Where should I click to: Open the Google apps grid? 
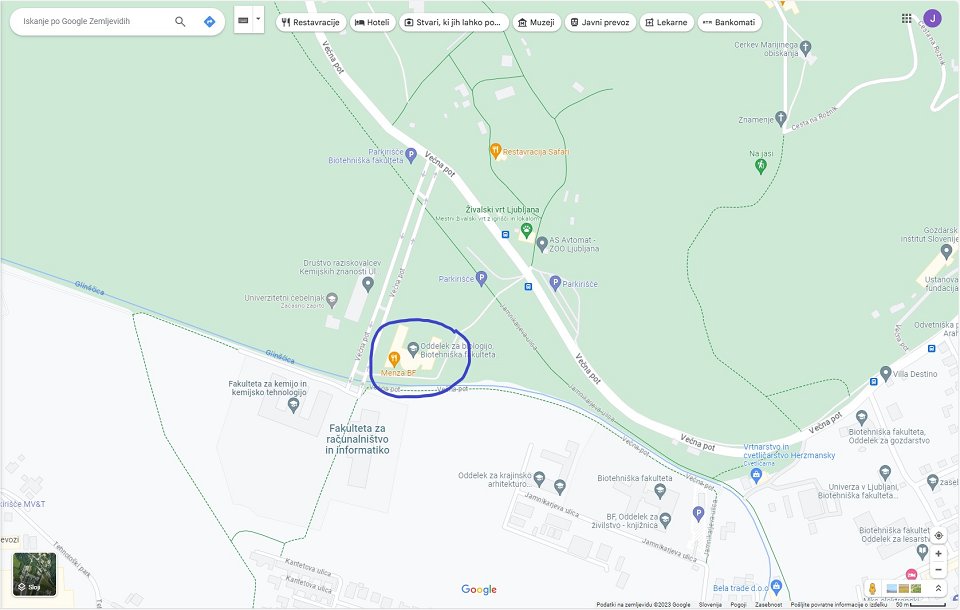907,18
